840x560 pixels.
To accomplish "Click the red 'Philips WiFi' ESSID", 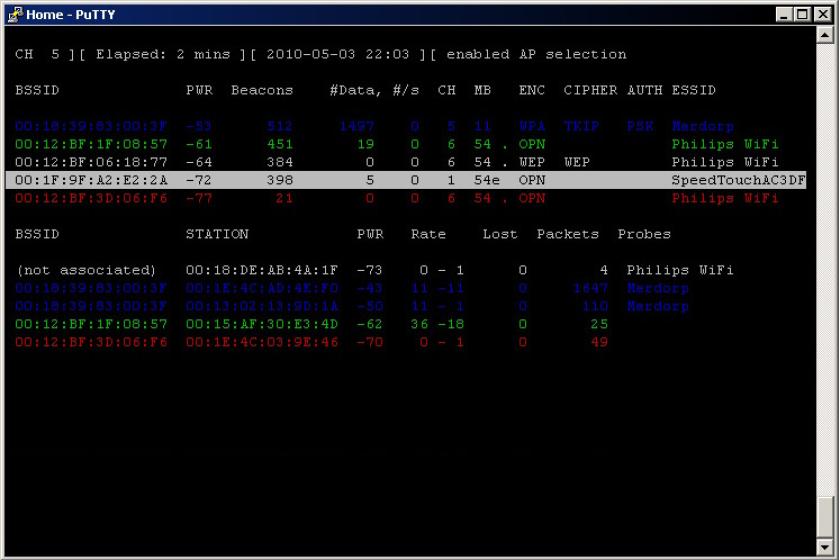I will (725, 199).
